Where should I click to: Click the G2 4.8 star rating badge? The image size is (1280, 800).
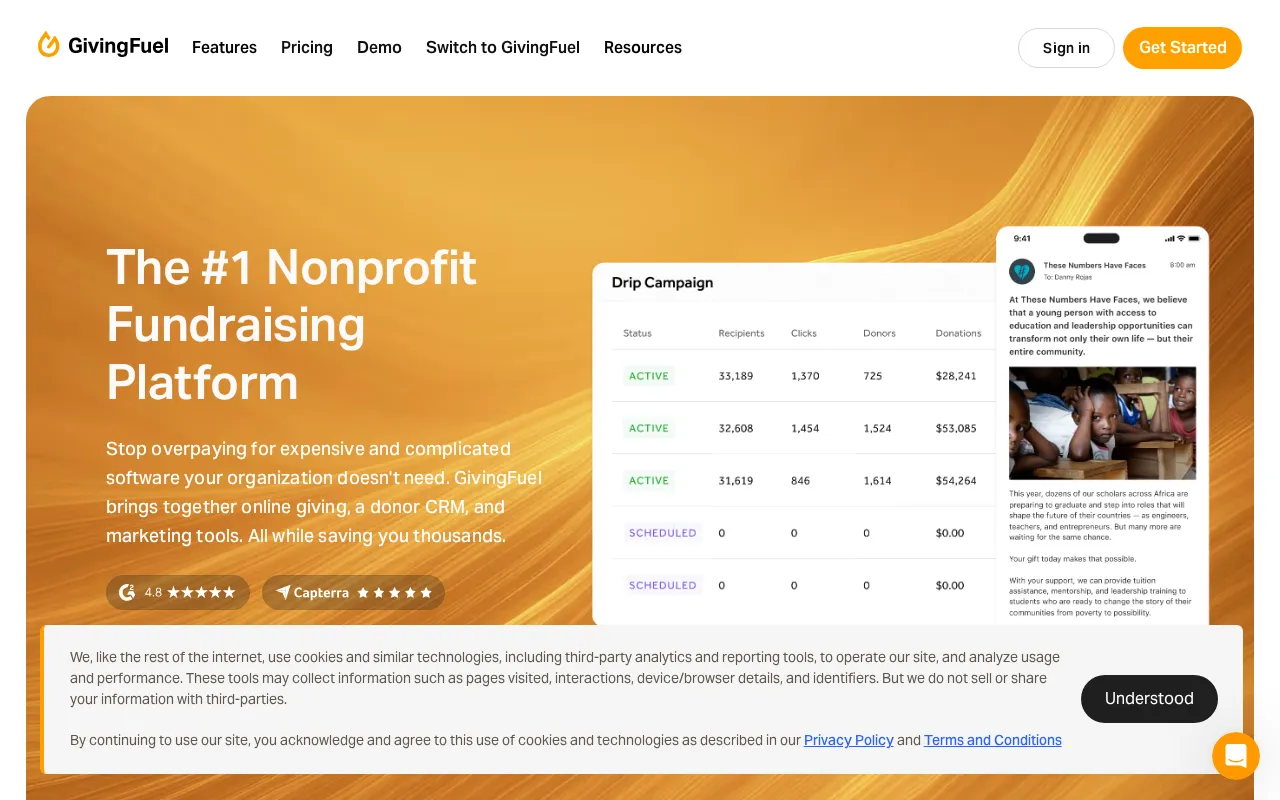pyautogui.click(x=177, y=592)
